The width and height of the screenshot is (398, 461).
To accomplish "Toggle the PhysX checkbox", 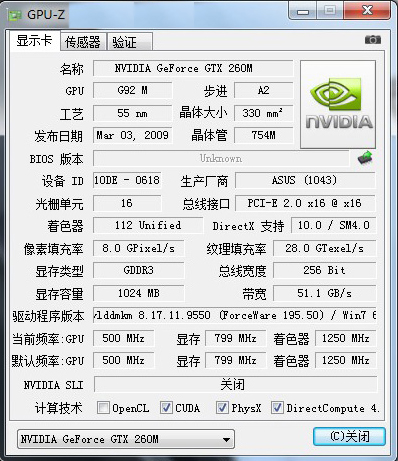I will (222, 407).
